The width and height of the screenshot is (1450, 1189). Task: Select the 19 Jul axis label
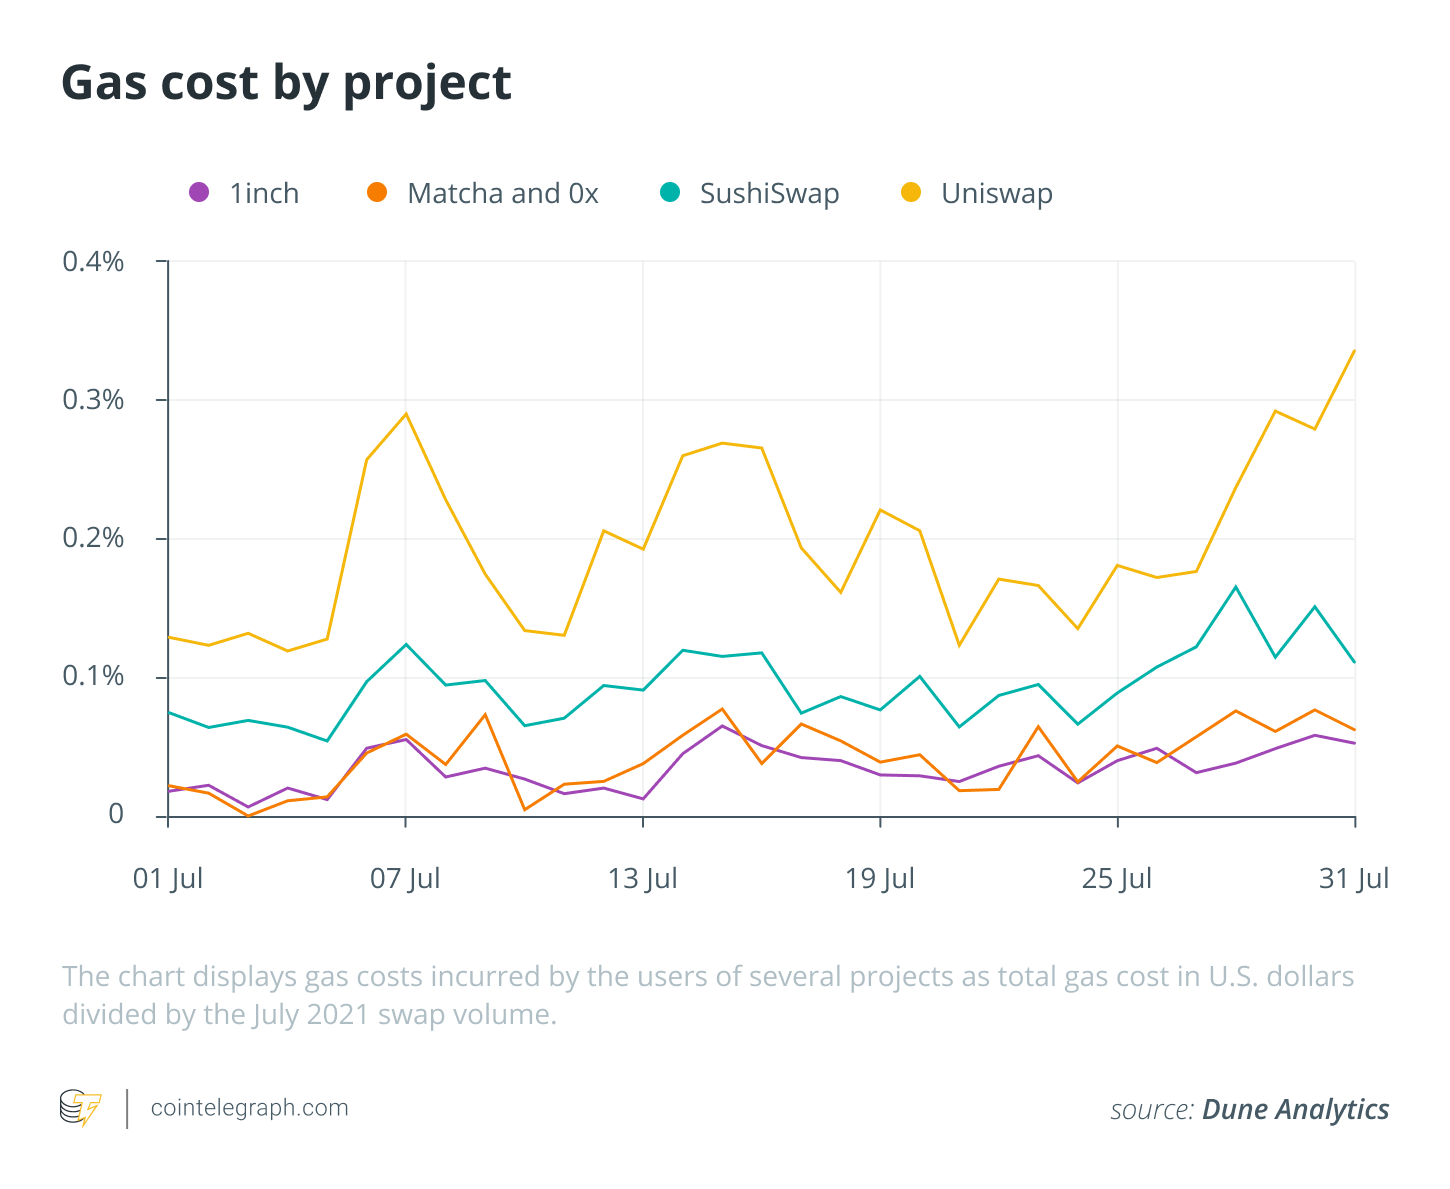click(x=880, y=878)
